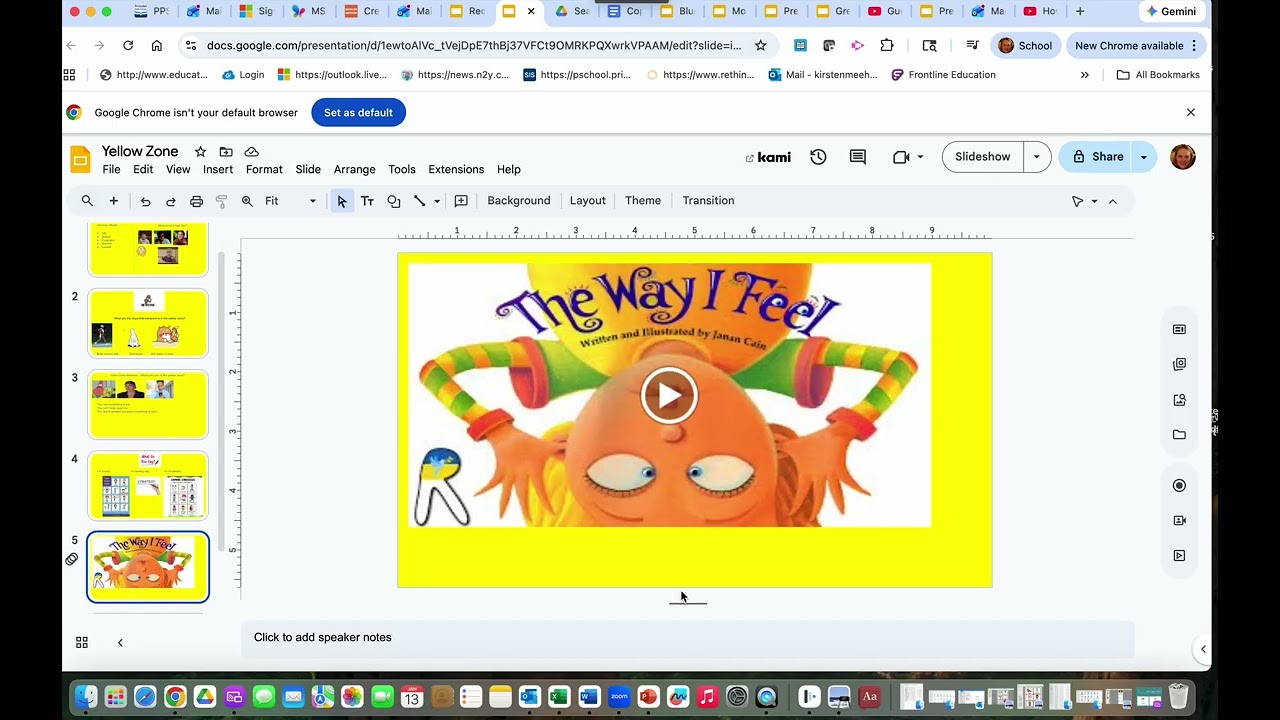Open the Chrome extensions puzzle icon
This screenshot has width=1280, height=720.
[x=887, y=46]
